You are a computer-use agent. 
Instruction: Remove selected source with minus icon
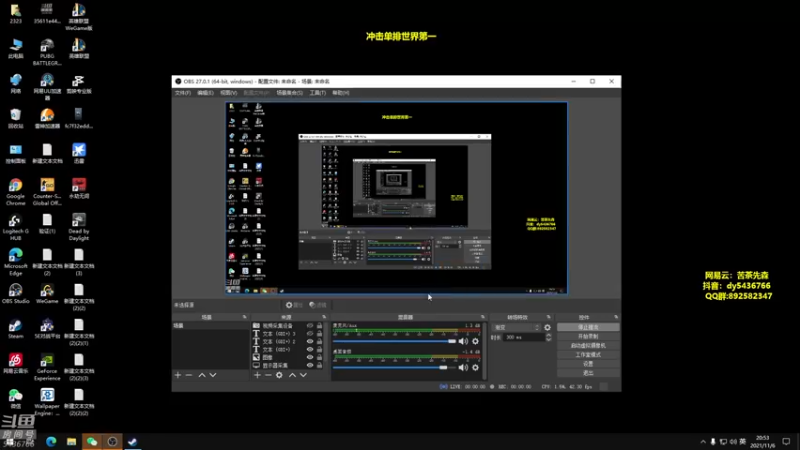268,375
